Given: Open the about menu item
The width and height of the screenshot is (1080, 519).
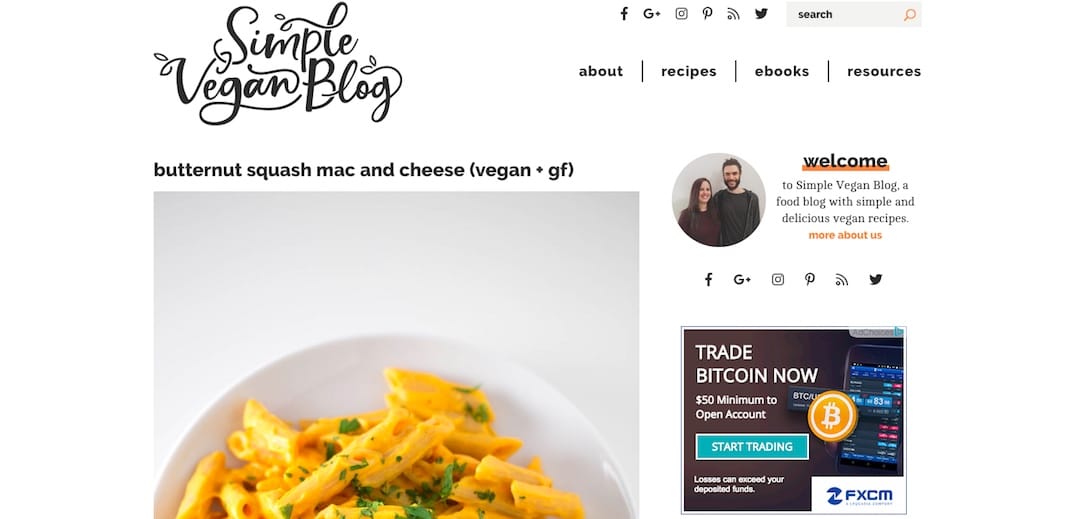Looking at the screenshot, I should (x=601, y=71).
